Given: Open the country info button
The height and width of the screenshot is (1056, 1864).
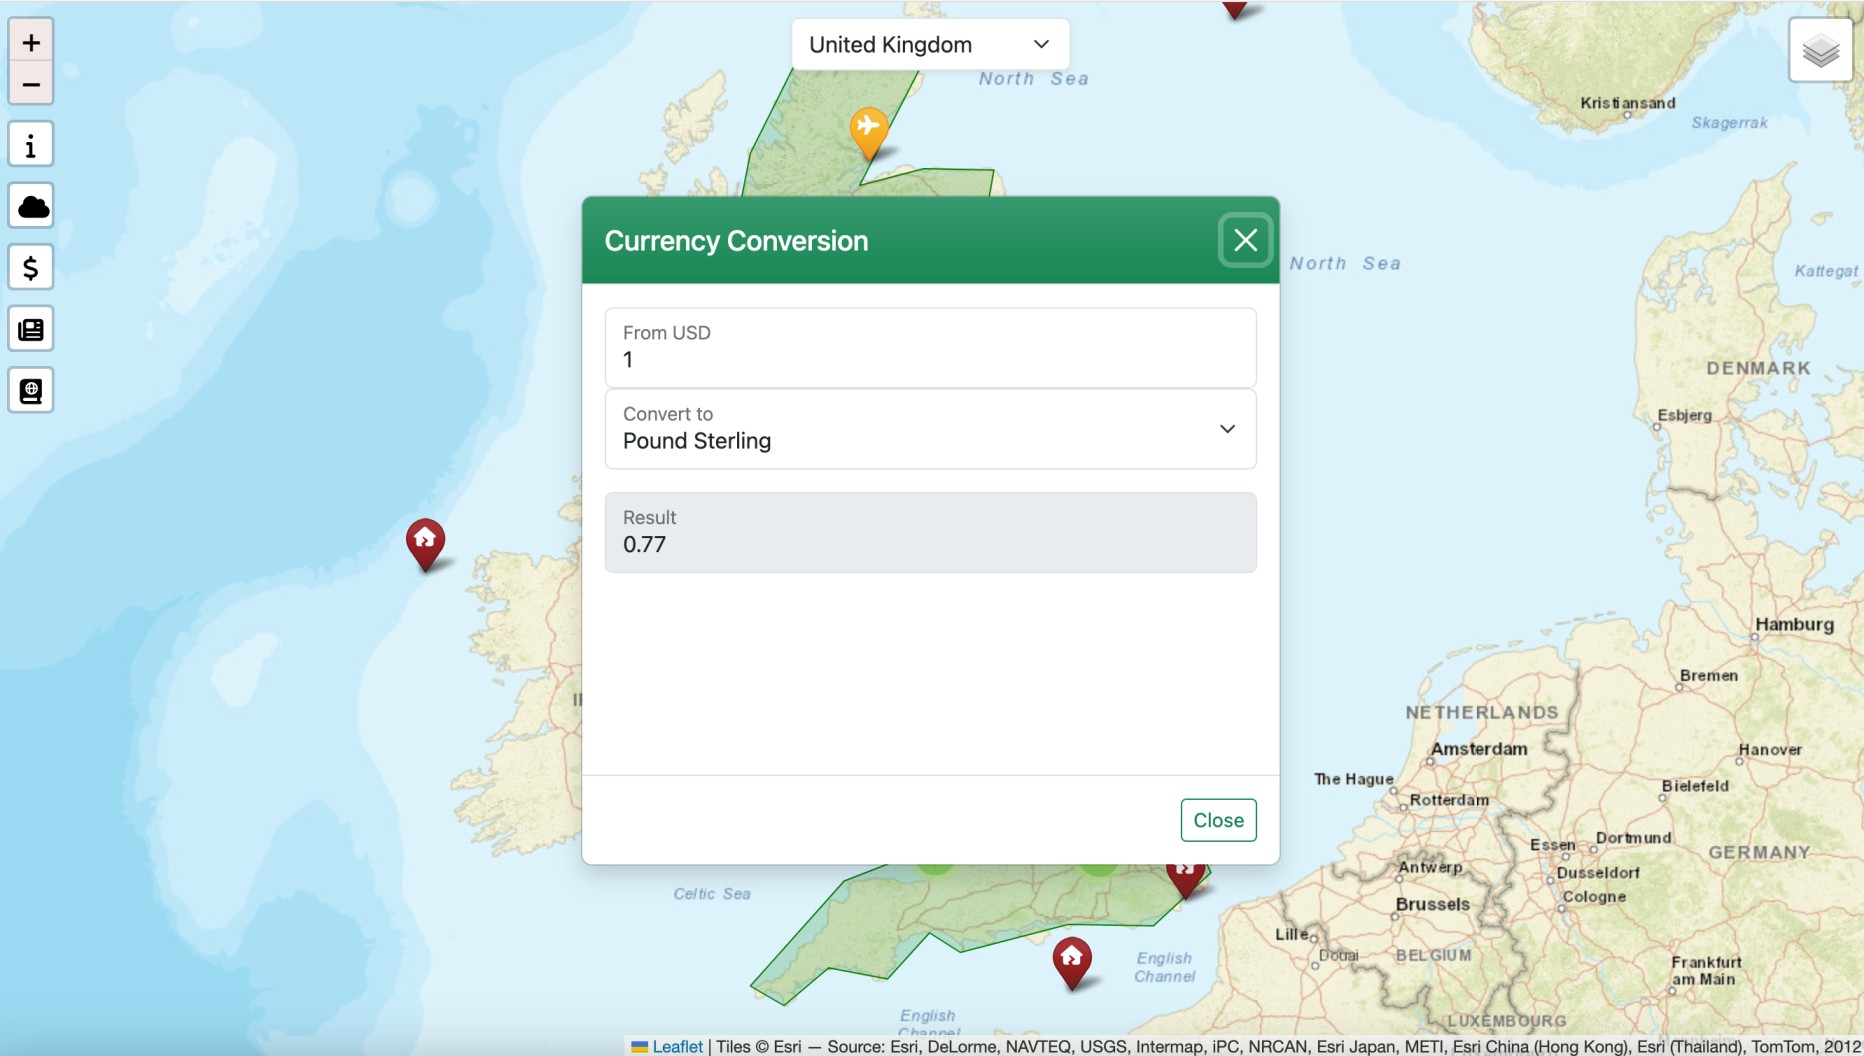Looking at the screenshot, I should coord(31,145).
